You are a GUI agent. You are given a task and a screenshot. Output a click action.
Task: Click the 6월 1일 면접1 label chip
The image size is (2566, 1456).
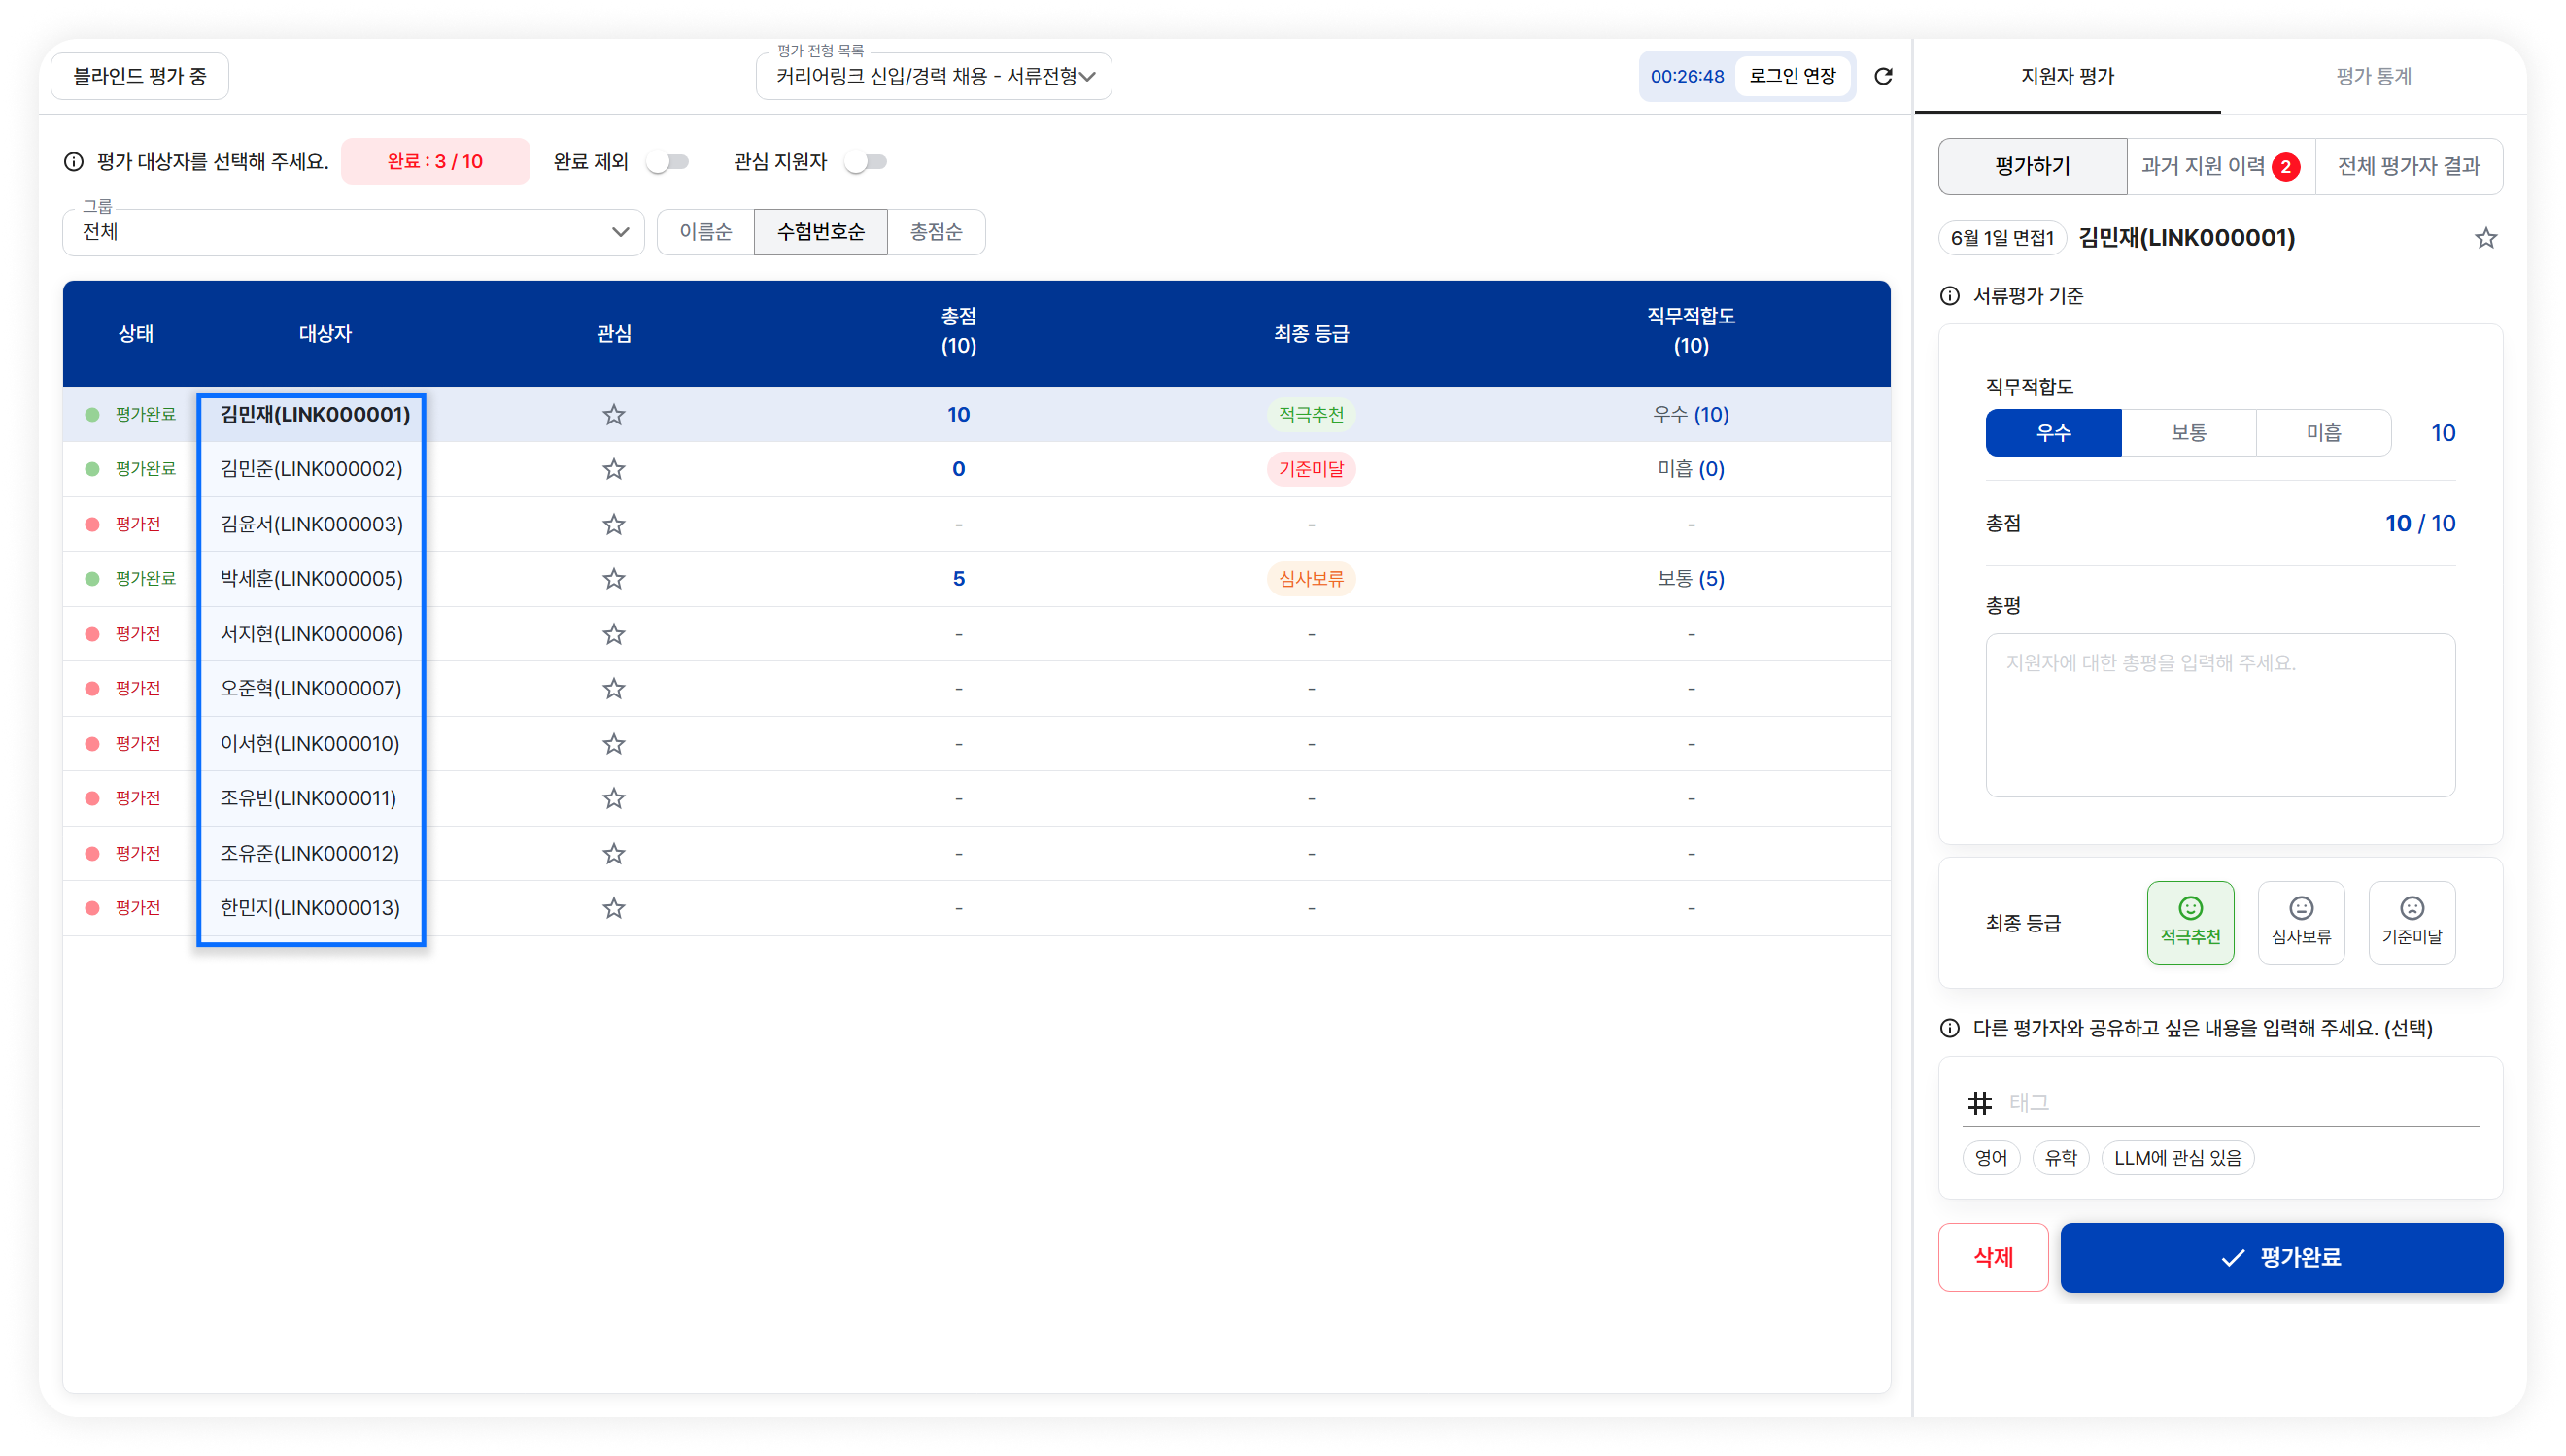coord(2002,238)
